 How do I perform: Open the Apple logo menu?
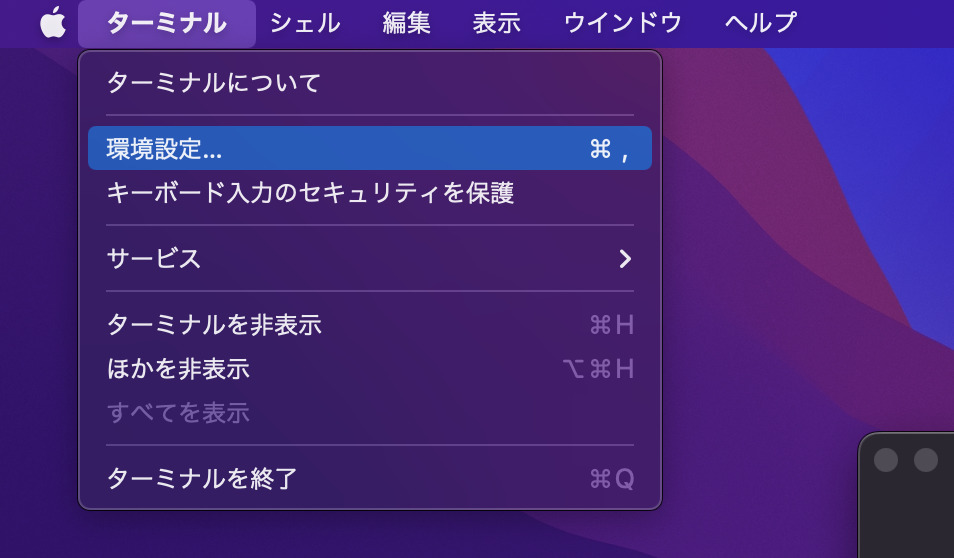(x=53, y=23)
